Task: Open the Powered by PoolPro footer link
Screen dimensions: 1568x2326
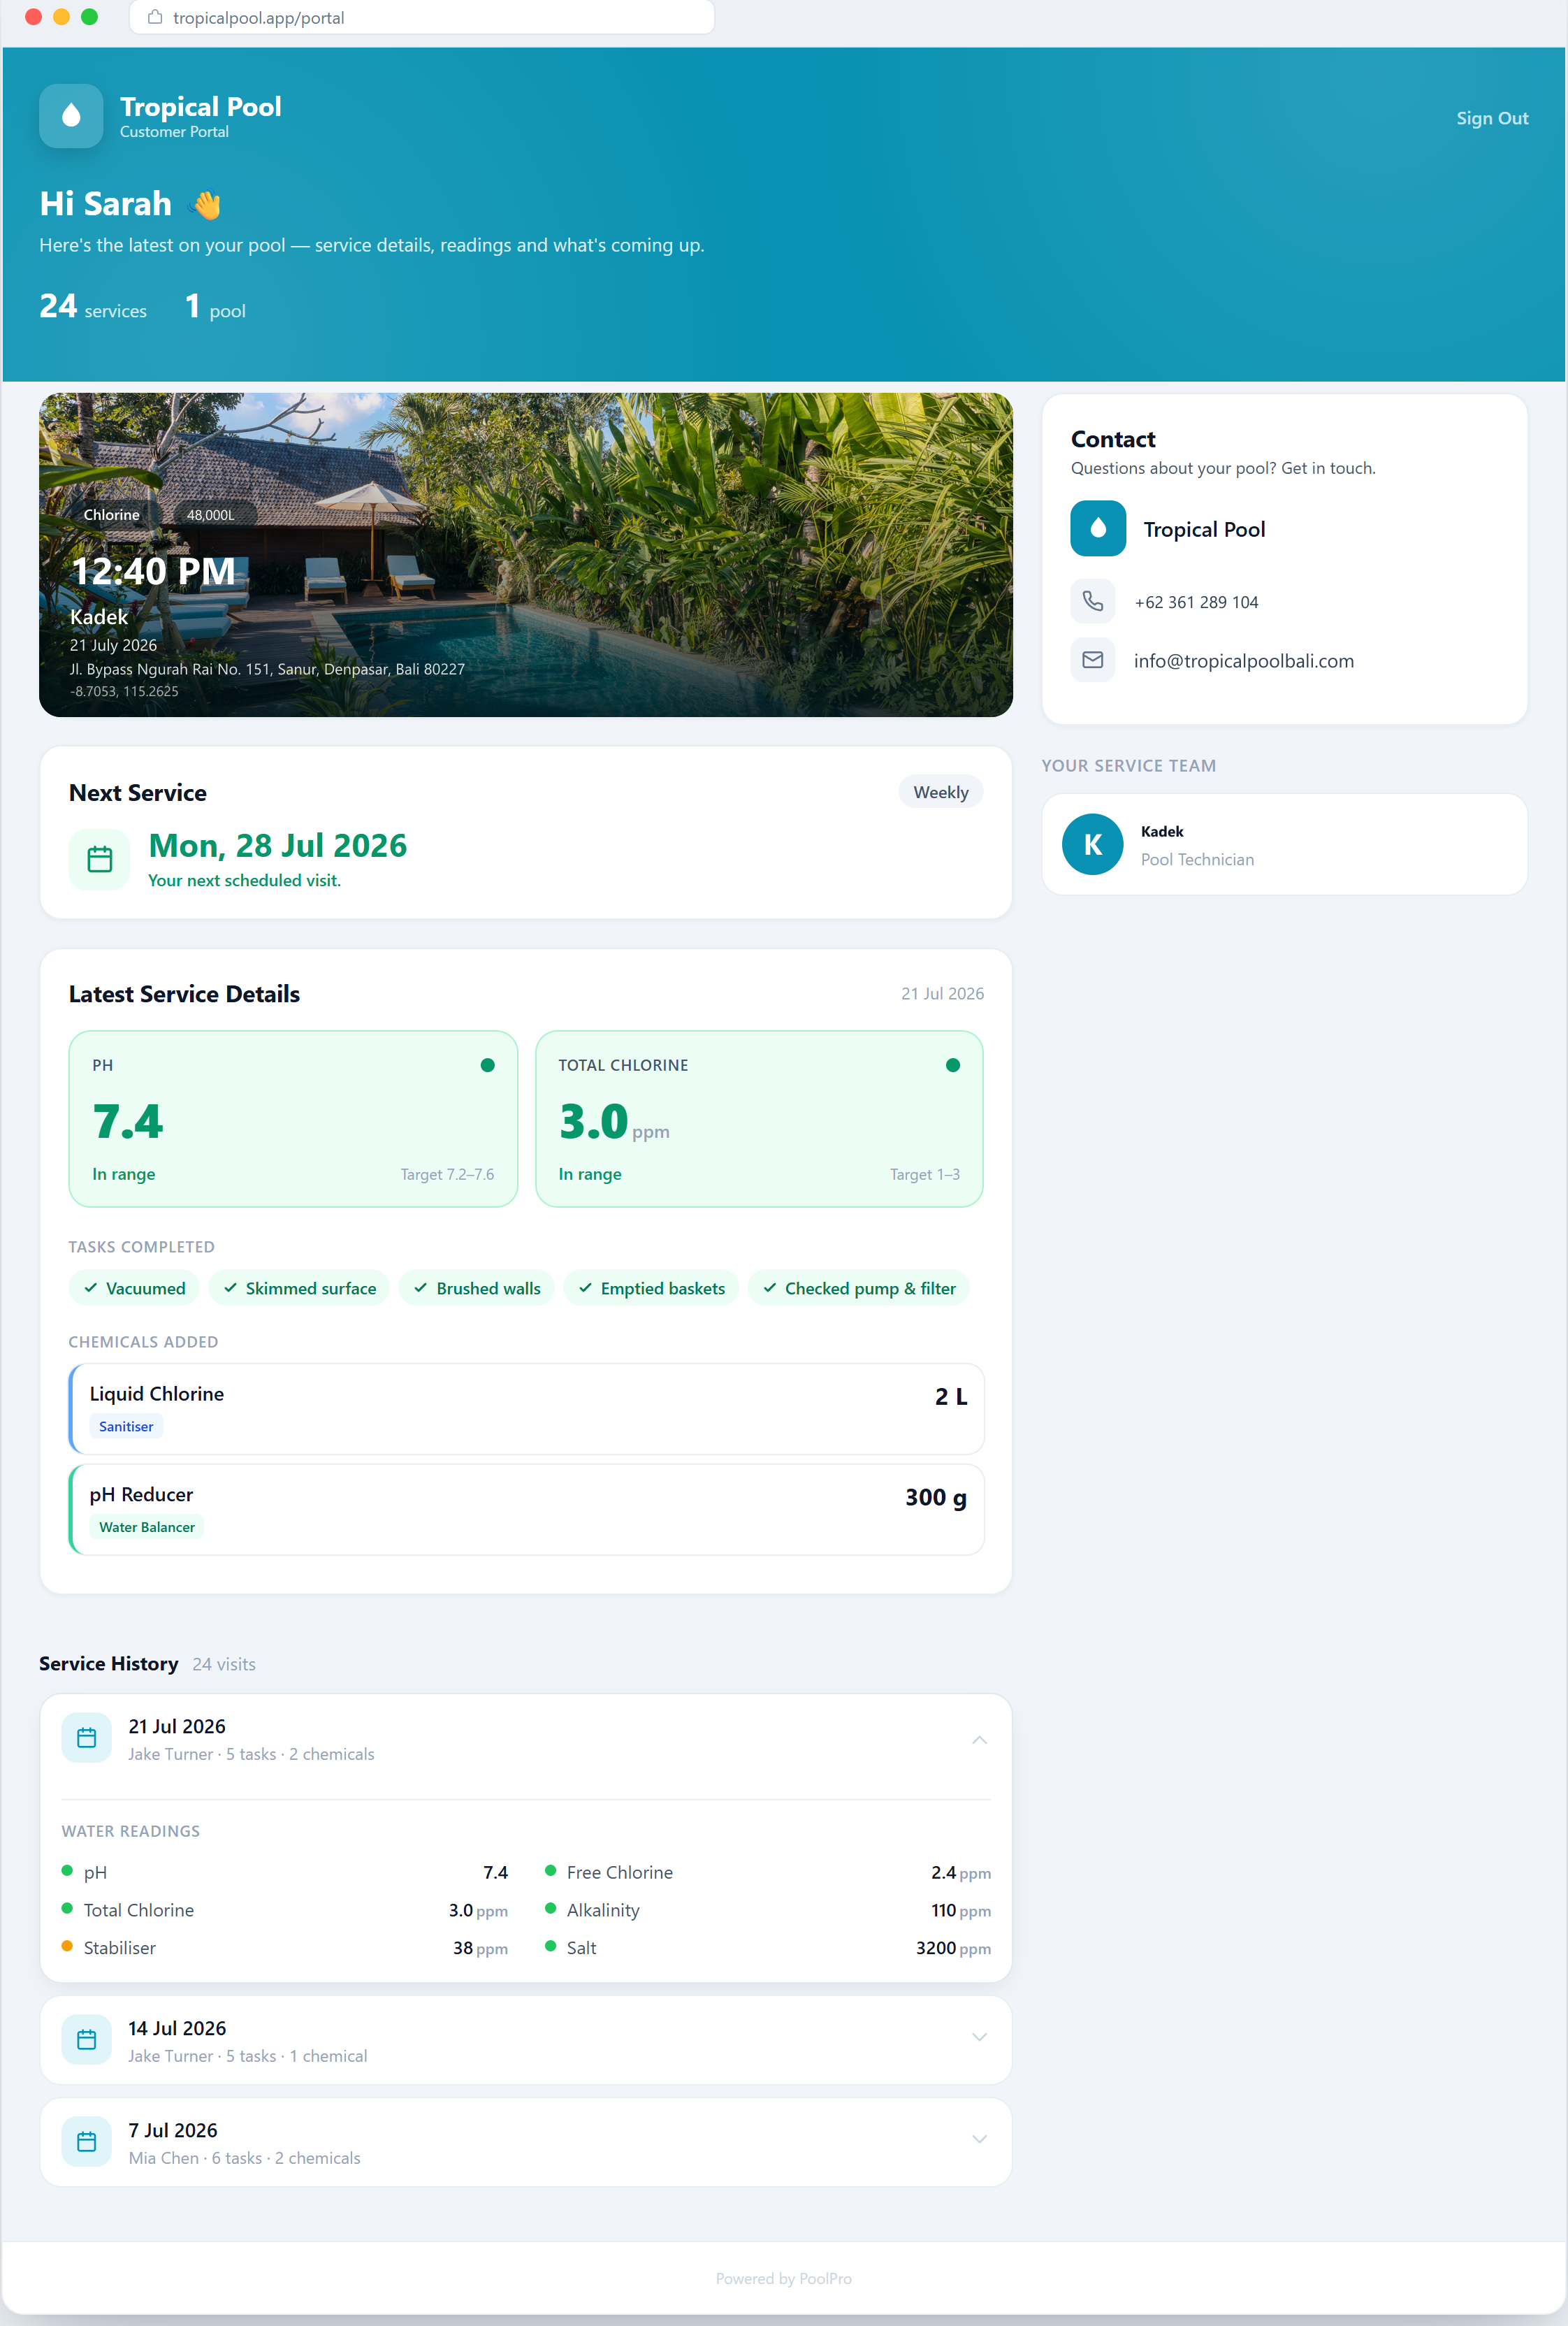Action: [784, 2278]
